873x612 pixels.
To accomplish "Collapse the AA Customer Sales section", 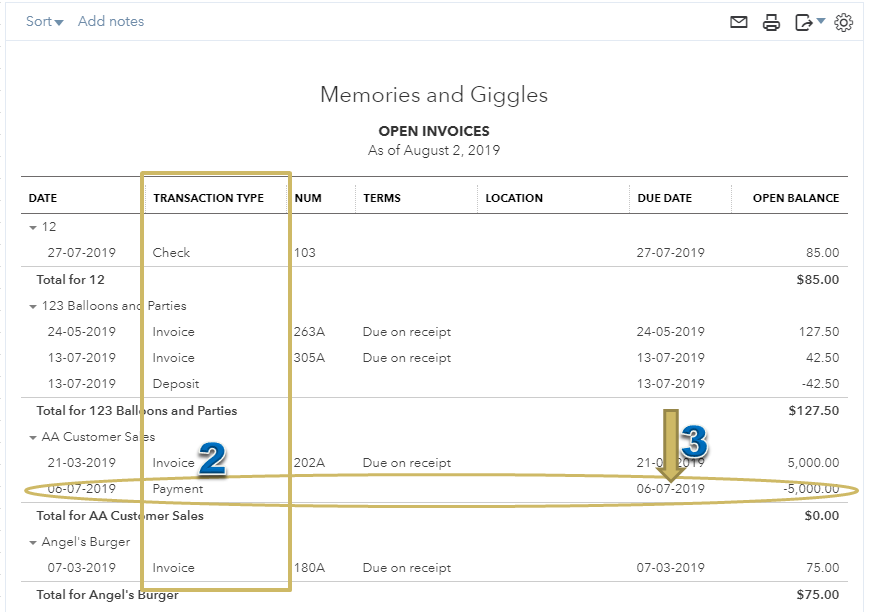I will coord(32,436).
